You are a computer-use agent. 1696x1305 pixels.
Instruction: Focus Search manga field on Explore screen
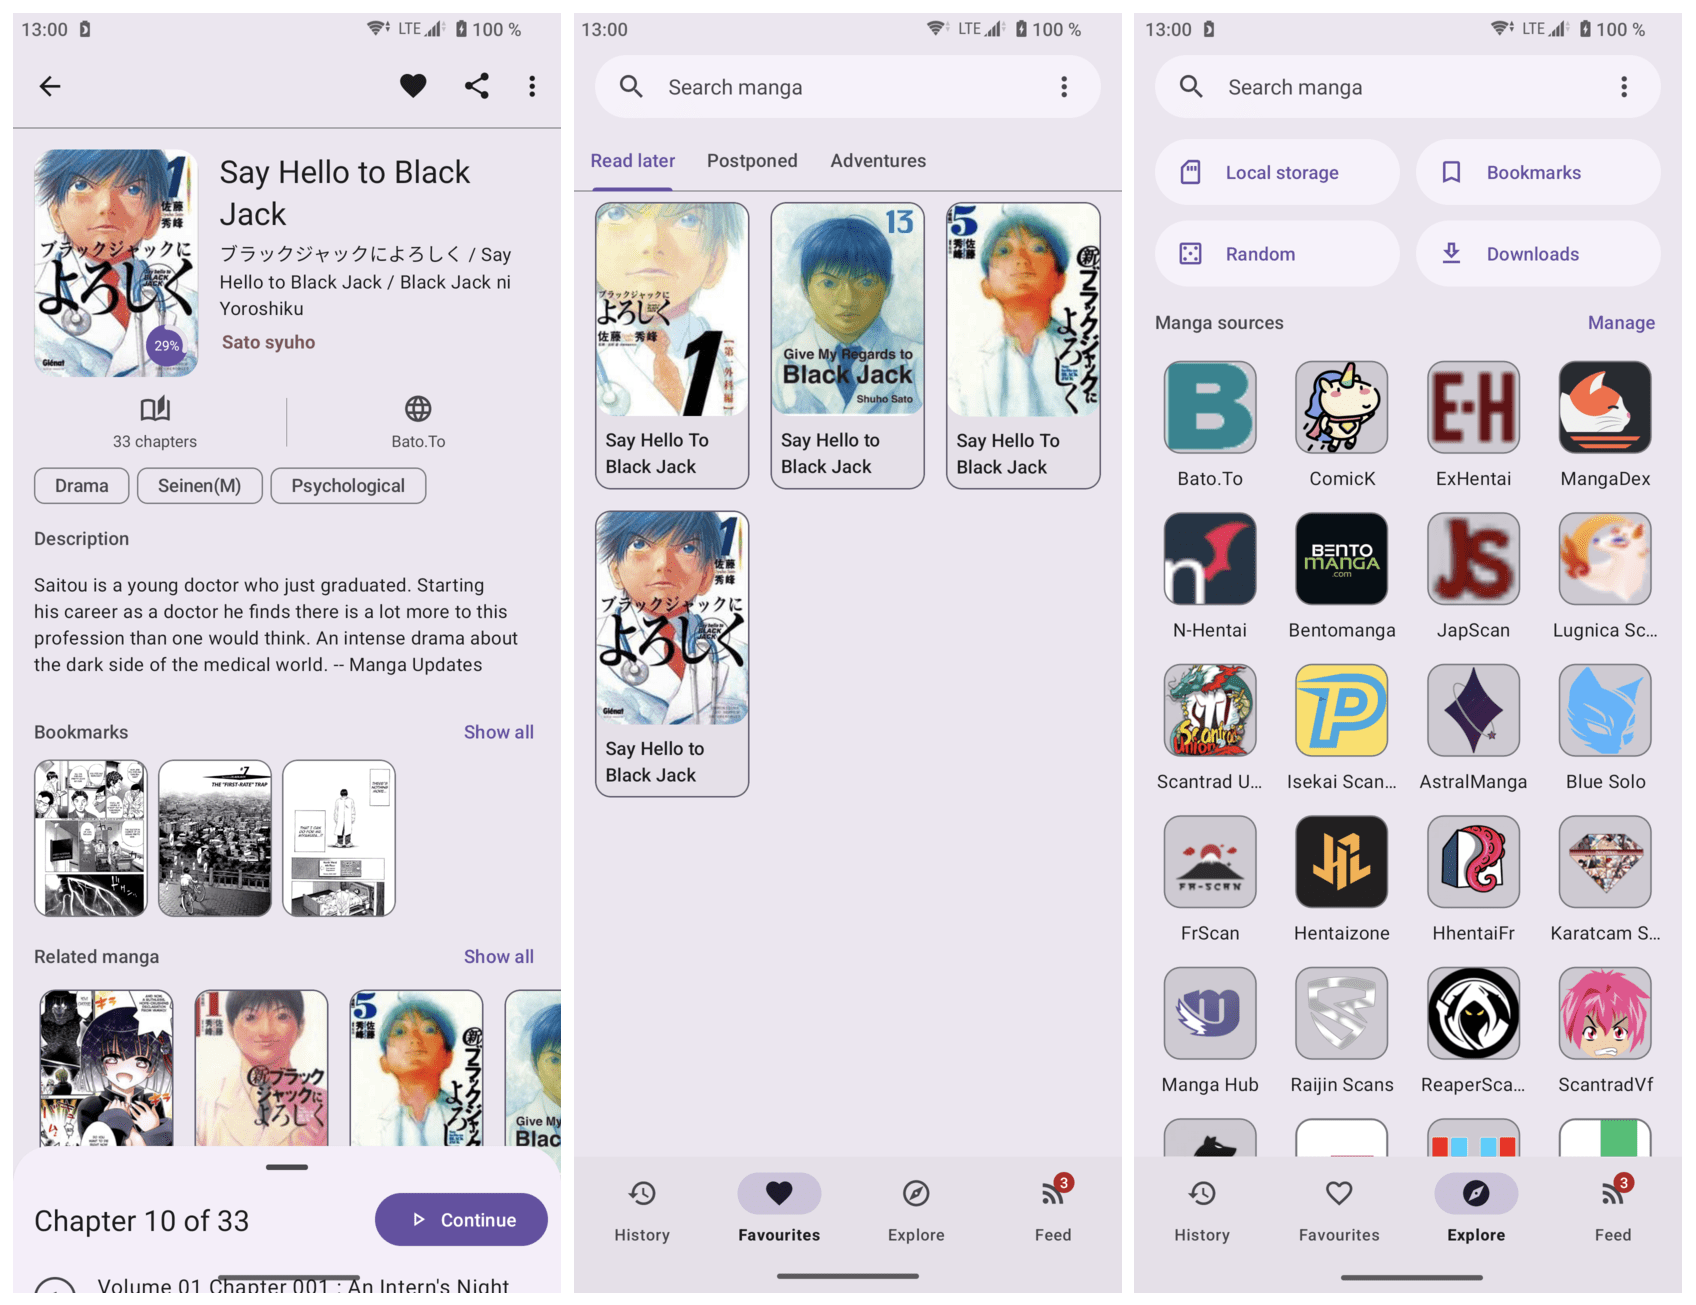point(1407,87)
